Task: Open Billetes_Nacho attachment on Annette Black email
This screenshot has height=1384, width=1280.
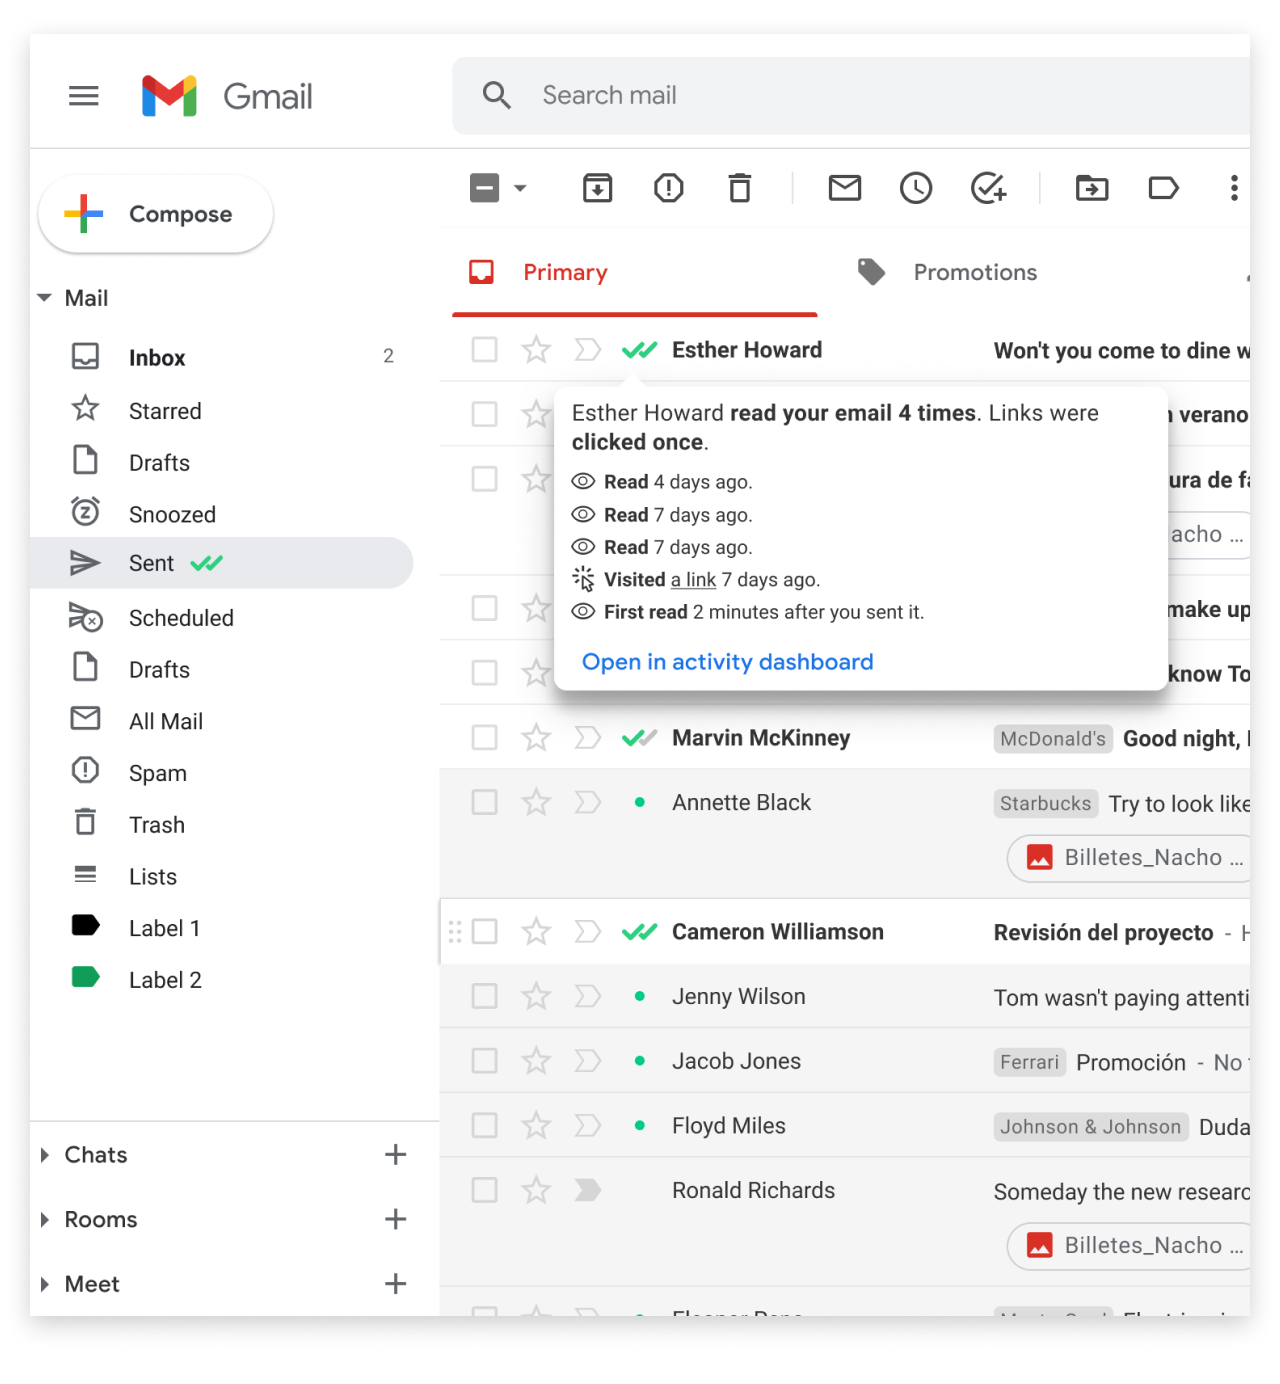Action: [x=1128, y=858]
